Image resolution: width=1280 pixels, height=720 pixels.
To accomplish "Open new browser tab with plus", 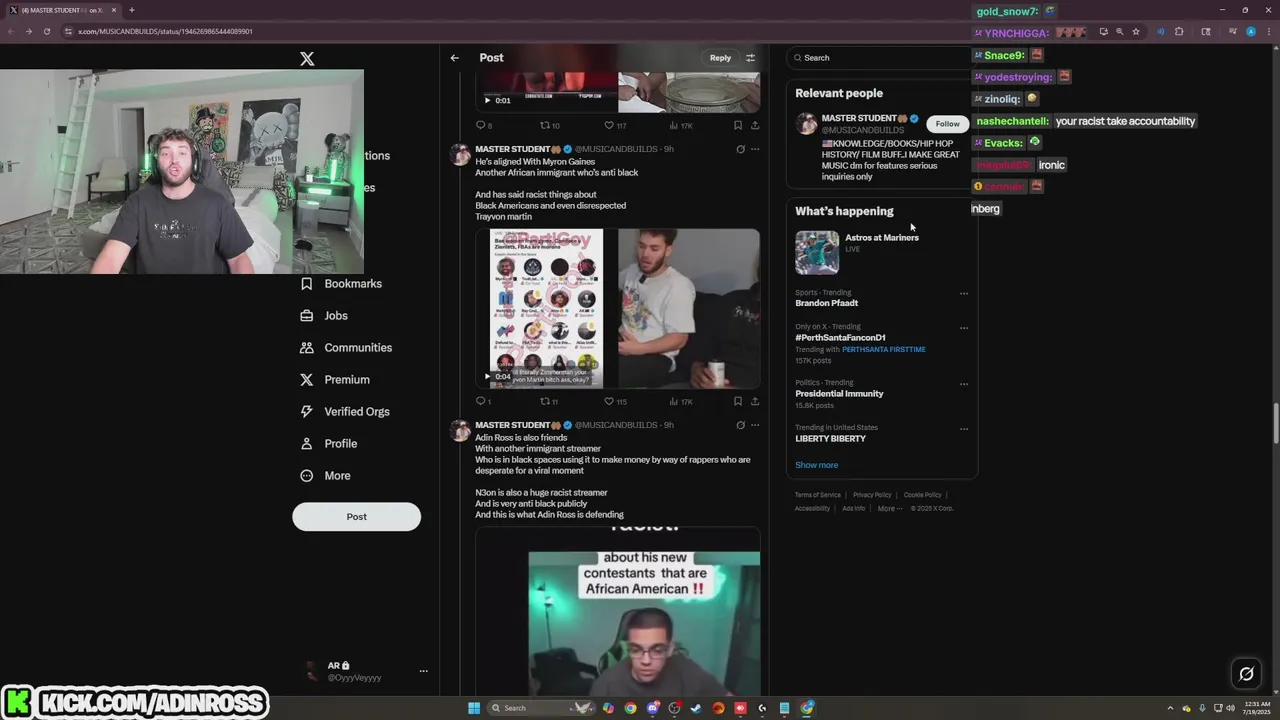I will click(x=132, y=10).
